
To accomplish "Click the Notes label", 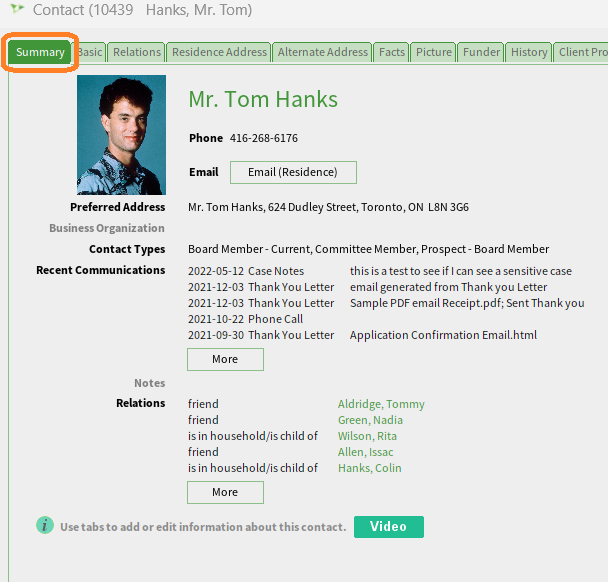I will pos(150,383).
